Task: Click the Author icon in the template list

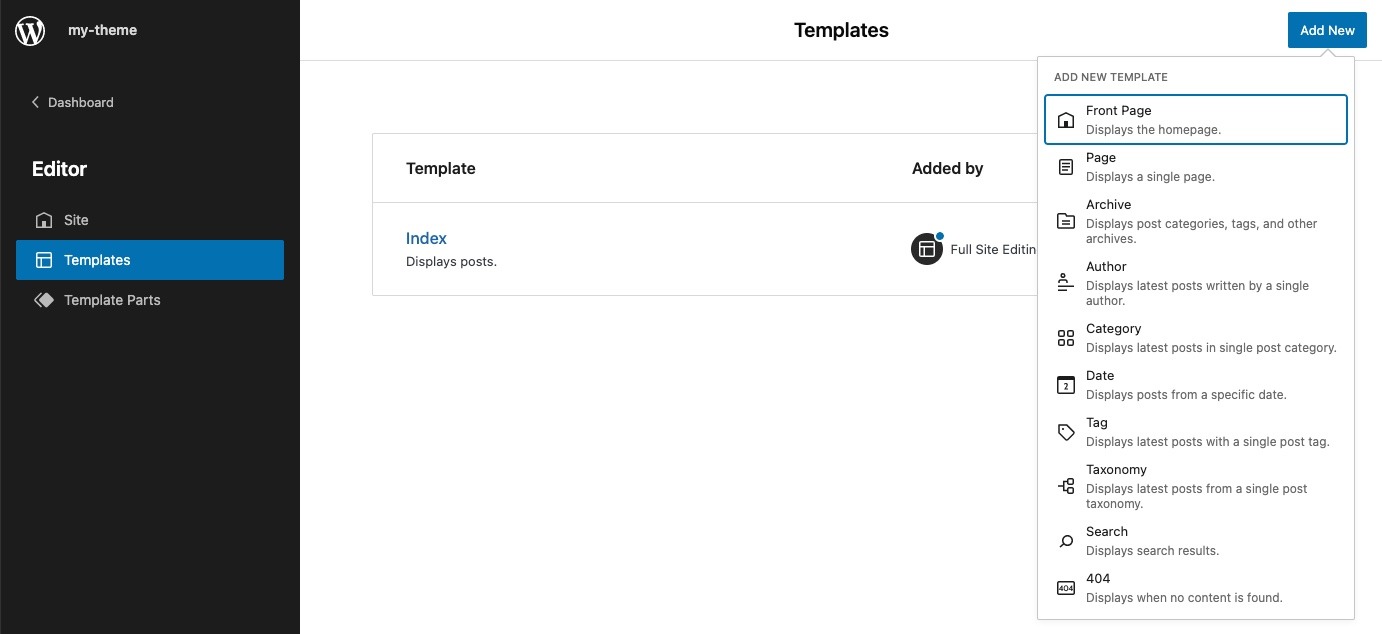Action: coord(1065,282)
